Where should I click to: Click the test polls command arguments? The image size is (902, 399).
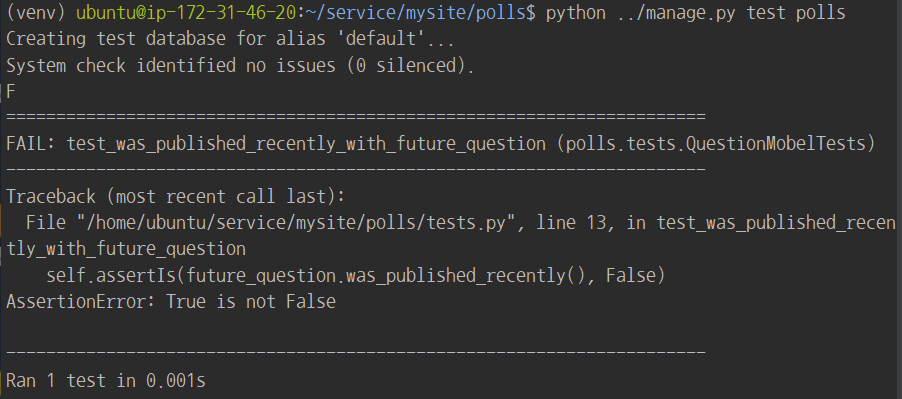click(796, 13)
